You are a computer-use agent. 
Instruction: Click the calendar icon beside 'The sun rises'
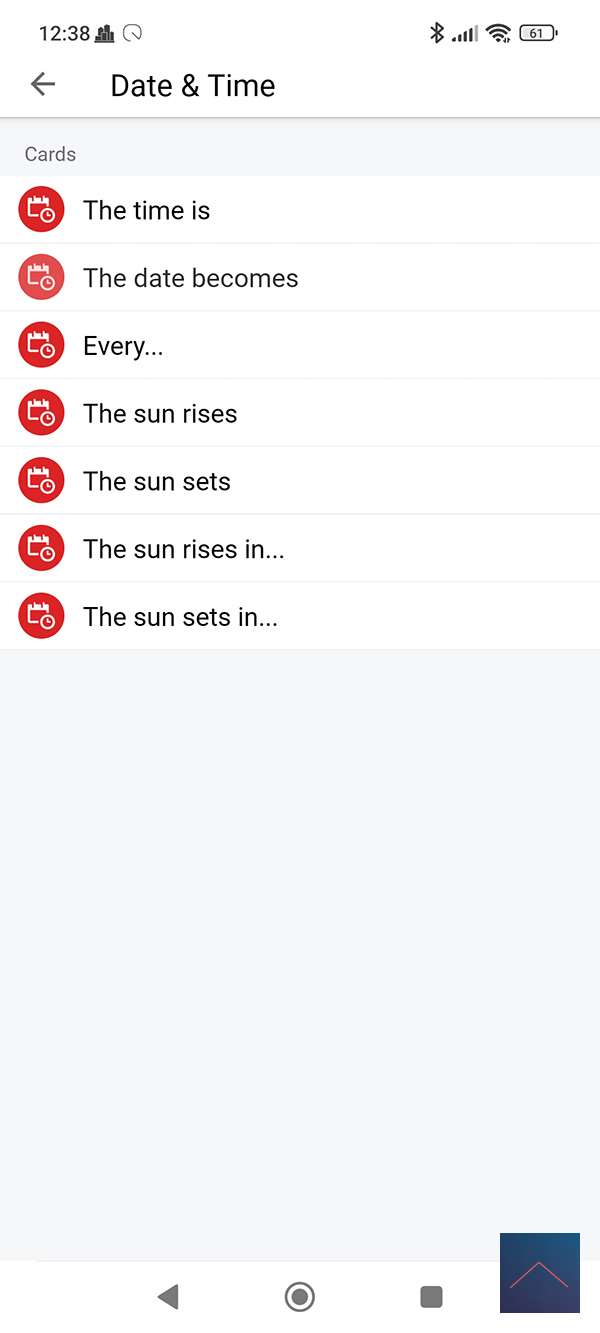(41, 413)
